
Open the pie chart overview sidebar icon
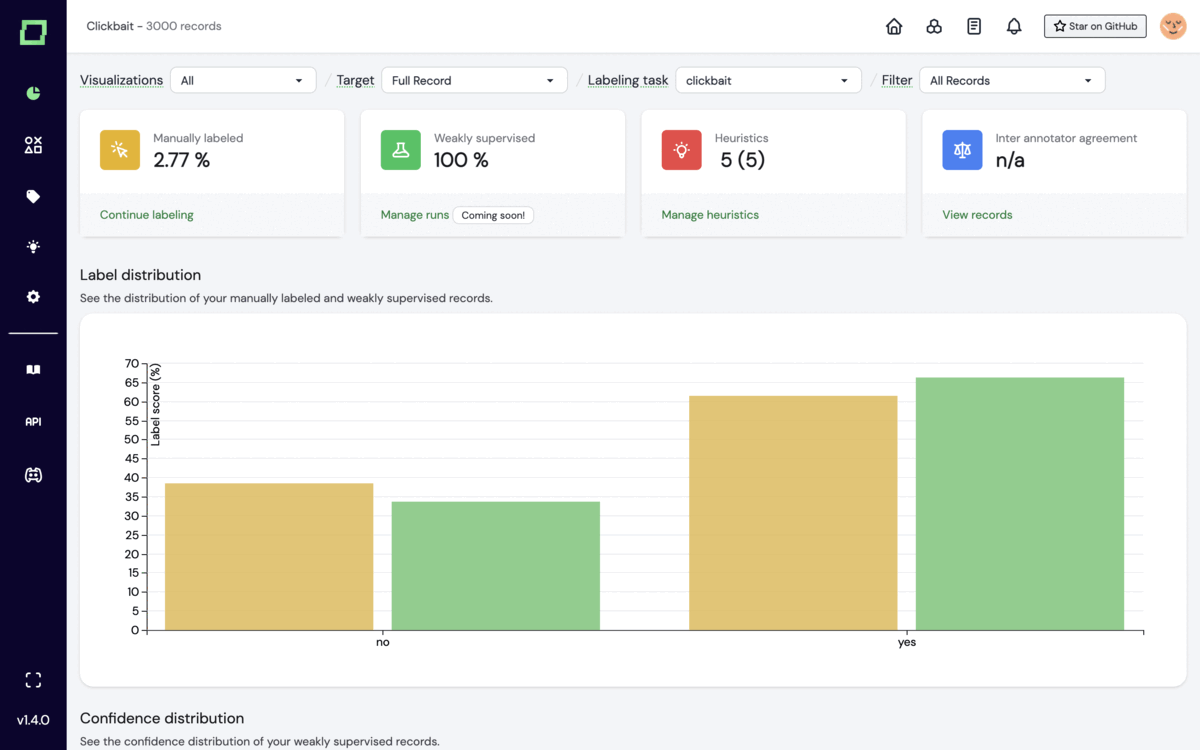[x=33, y=94]
